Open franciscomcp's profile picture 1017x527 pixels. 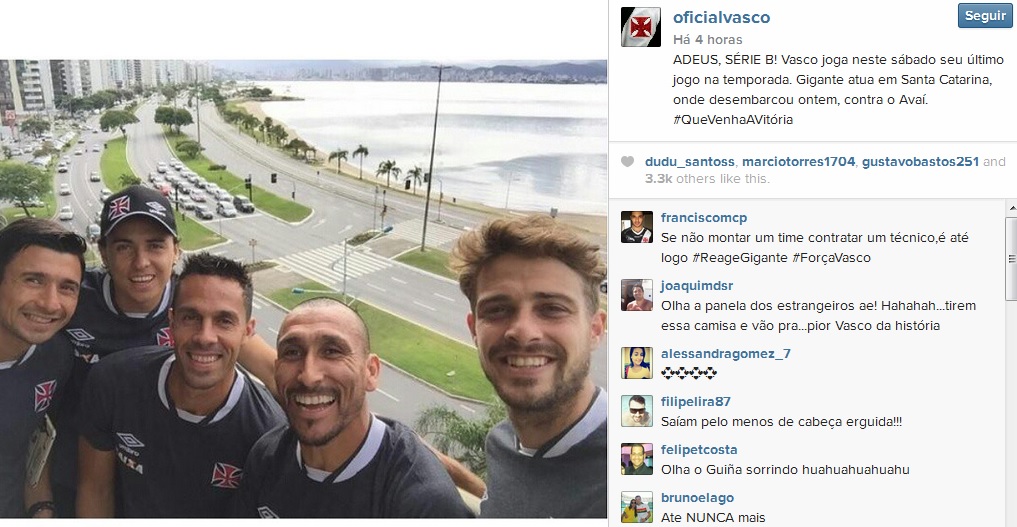click(637, 227)
